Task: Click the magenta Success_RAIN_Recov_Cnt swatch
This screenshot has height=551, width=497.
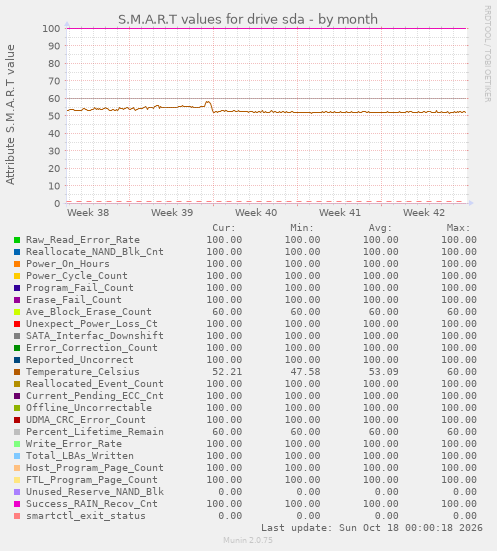Action: point(17,504)
